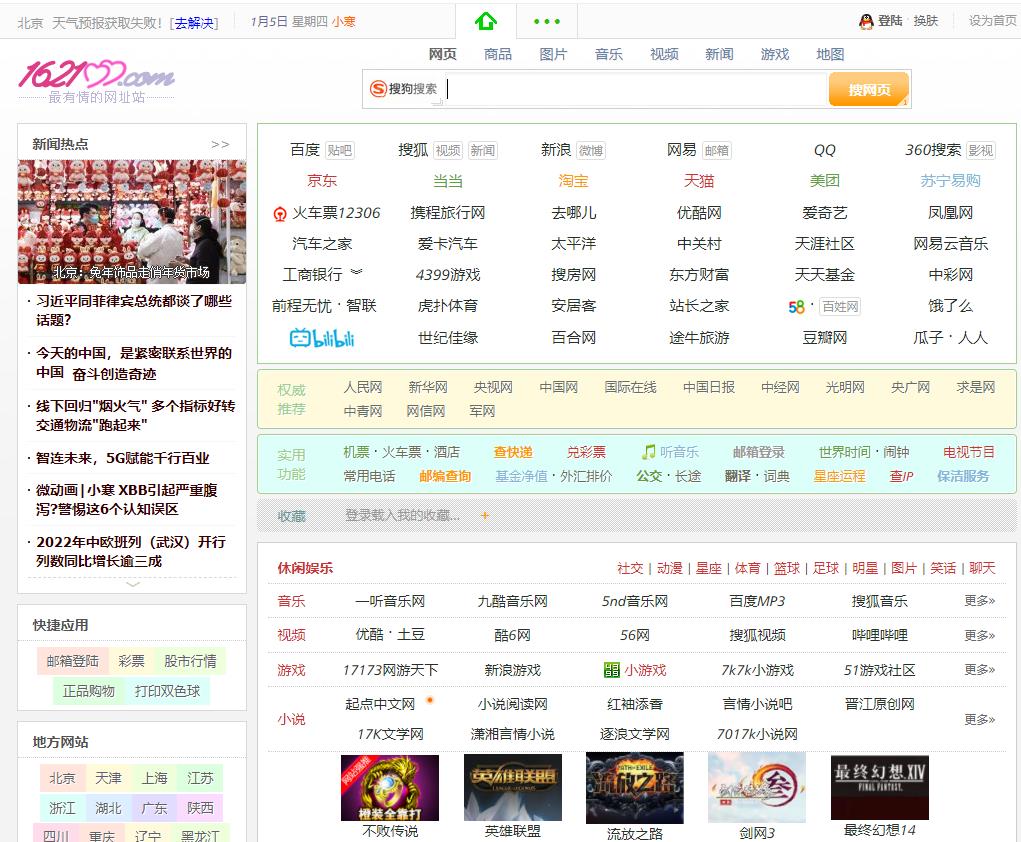
Task: Open the 聊天 category link in 休闲娱乐
Action: click(982, 568)
